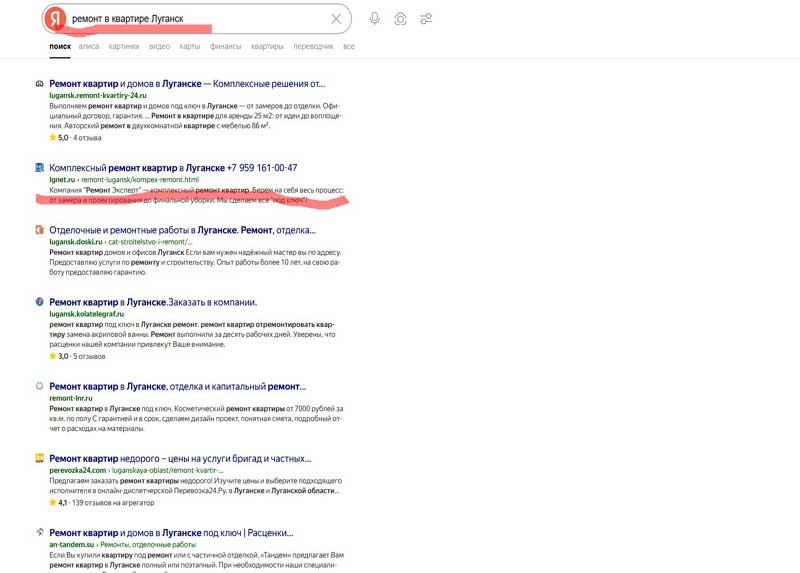Click perevozka24.com site link
This screenshot has width=800, height=573.
[78, 470]
